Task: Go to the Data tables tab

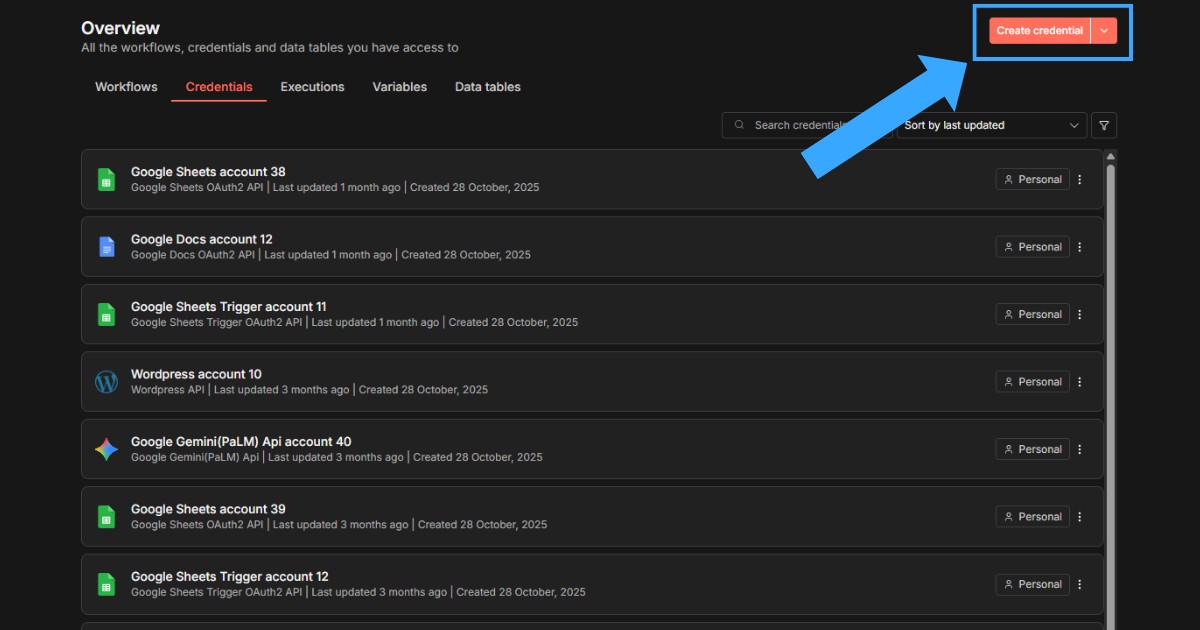Action: [487, 87]
